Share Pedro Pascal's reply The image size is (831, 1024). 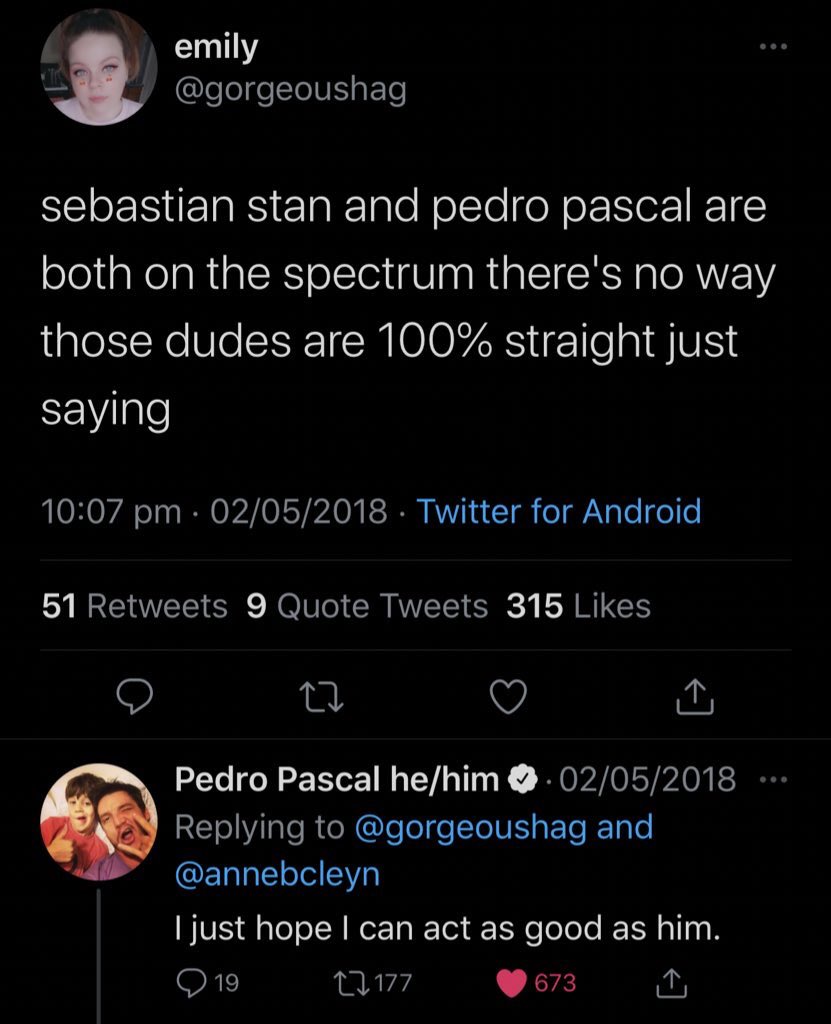coord(669,983)
